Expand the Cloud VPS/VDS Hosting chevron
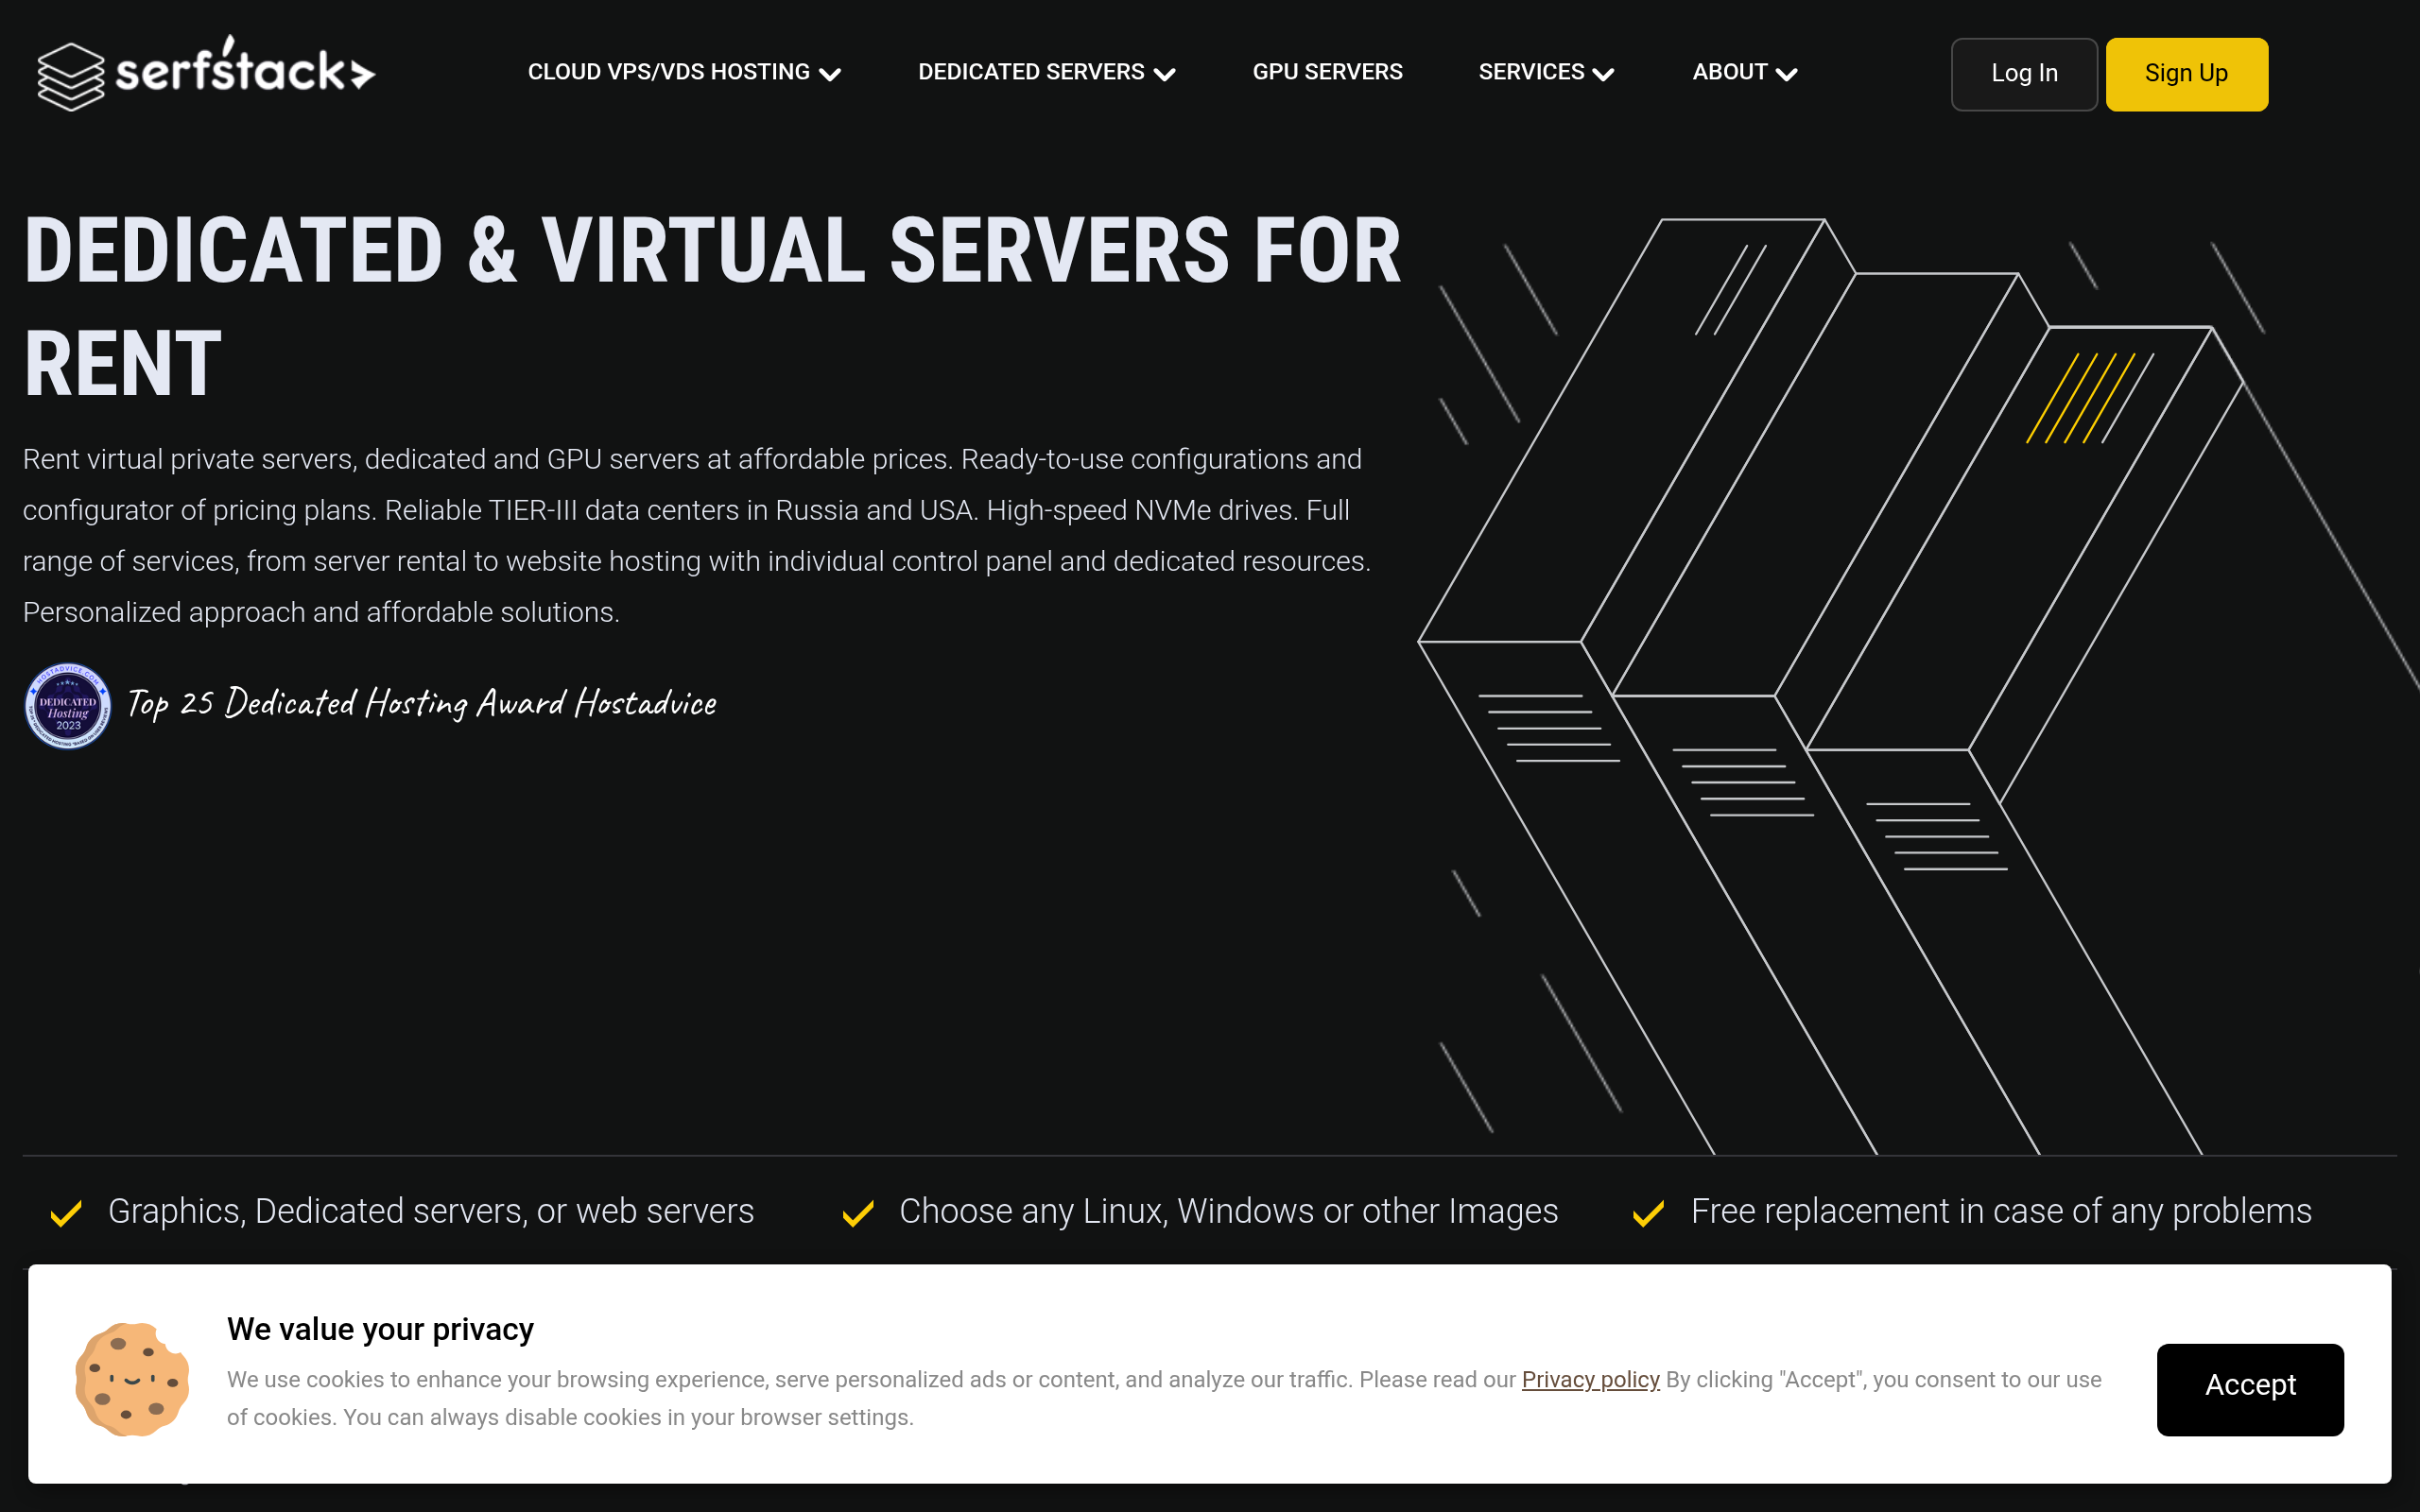Image resolution: width=2420 pixels, height=1512 pixels. 830,74
